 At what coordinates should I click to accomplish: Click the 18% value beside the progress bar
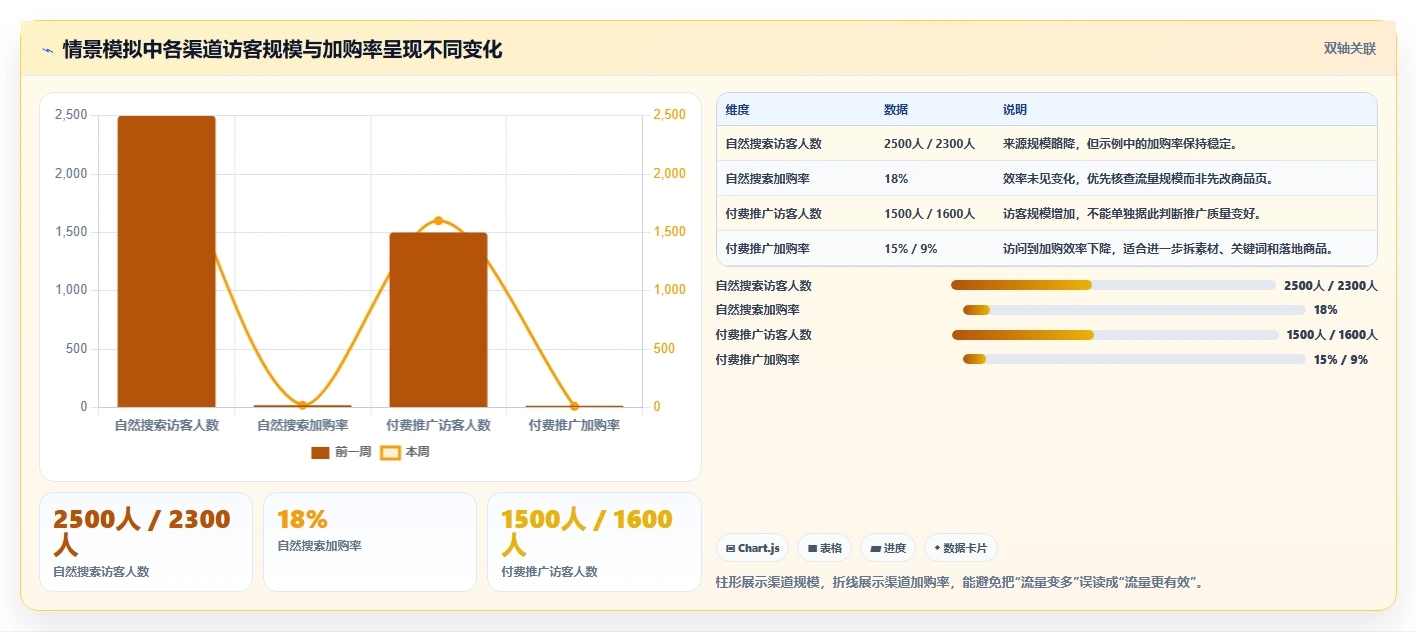(1325, 310)
